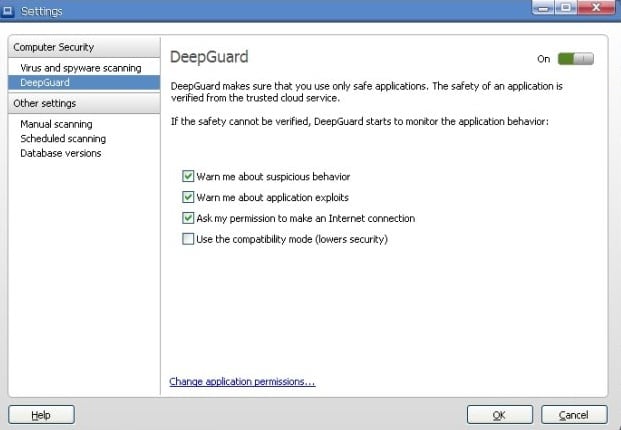Screen dimensions: 621x430
Task: Show Database versions page
Action: [61, 153]
